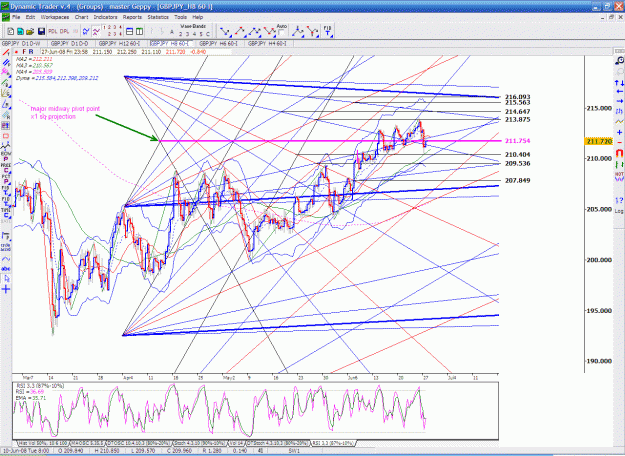Click the red F indicator button
Screen dimensions: 625x456
24,51
